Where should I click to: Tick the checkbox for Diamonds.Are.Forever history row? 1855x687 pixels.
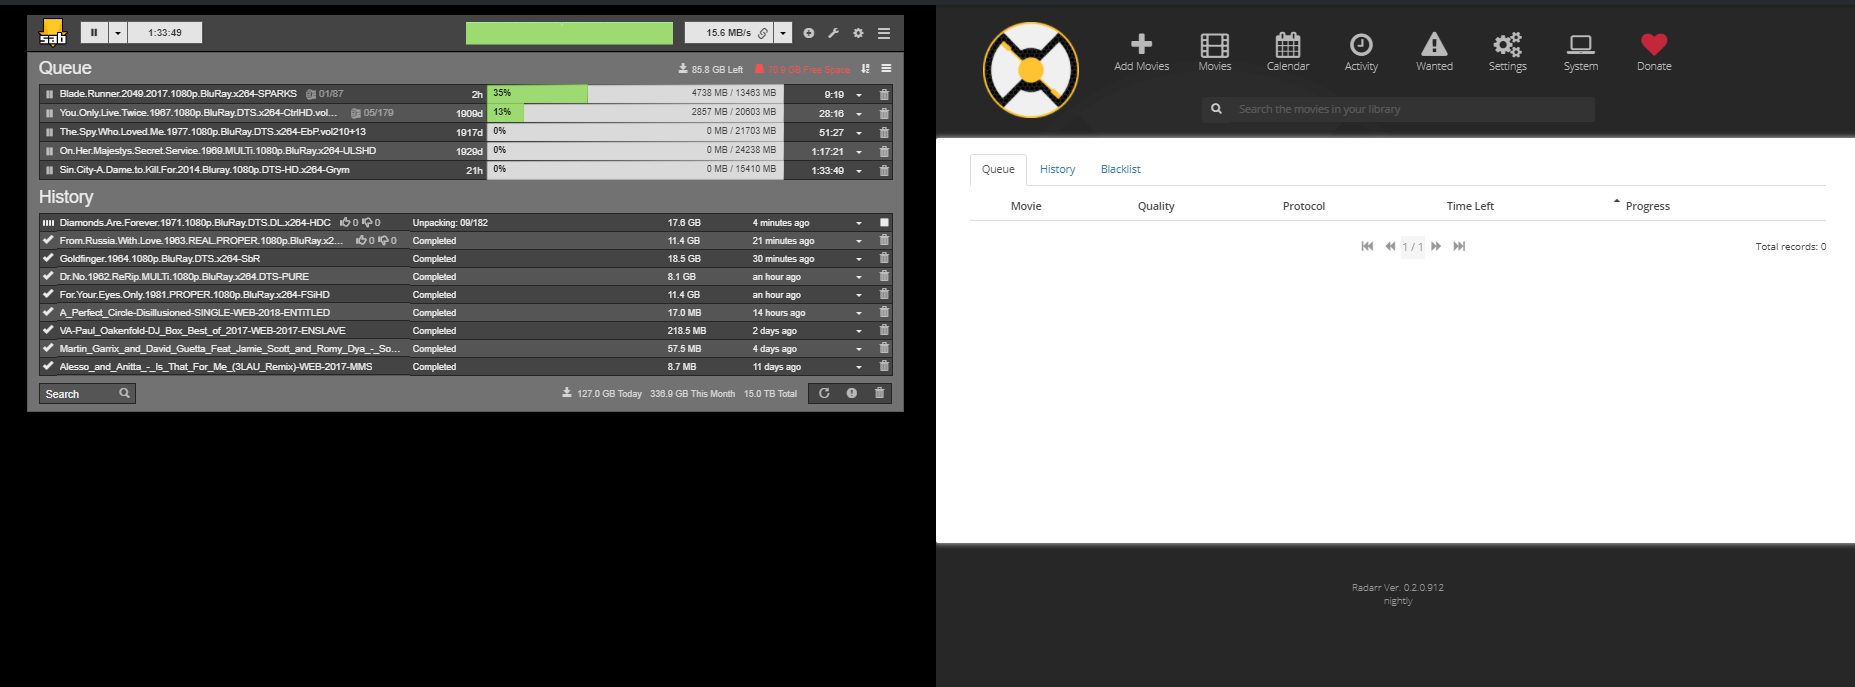(884, 222)
